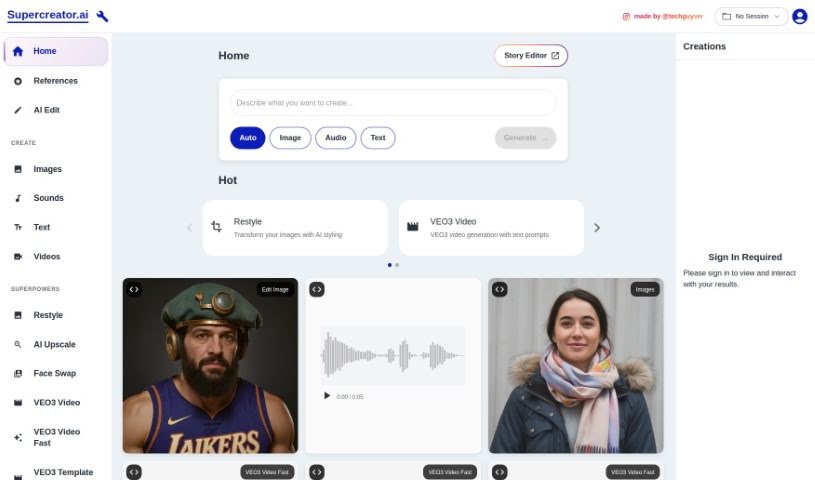Switch to the second carousel page dot

coord(397,265)
